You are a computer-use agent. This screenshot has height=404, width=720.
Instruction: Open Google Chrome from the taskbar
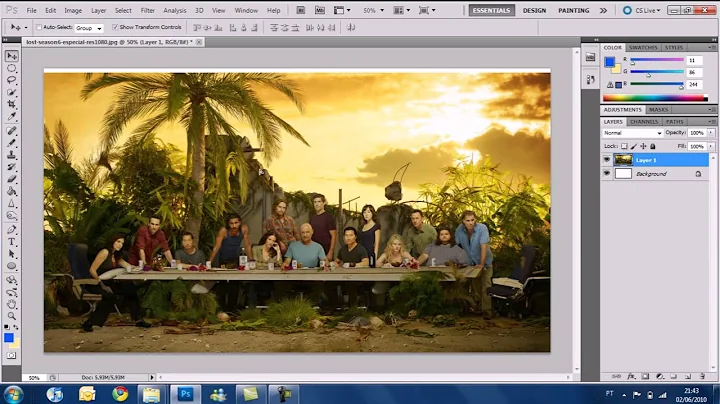click(120, 394)
